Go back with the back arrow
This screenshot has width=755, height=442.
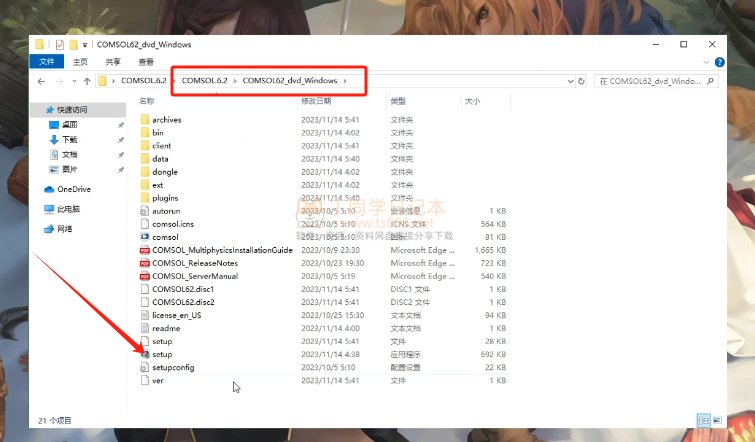[x=41, y=81]
